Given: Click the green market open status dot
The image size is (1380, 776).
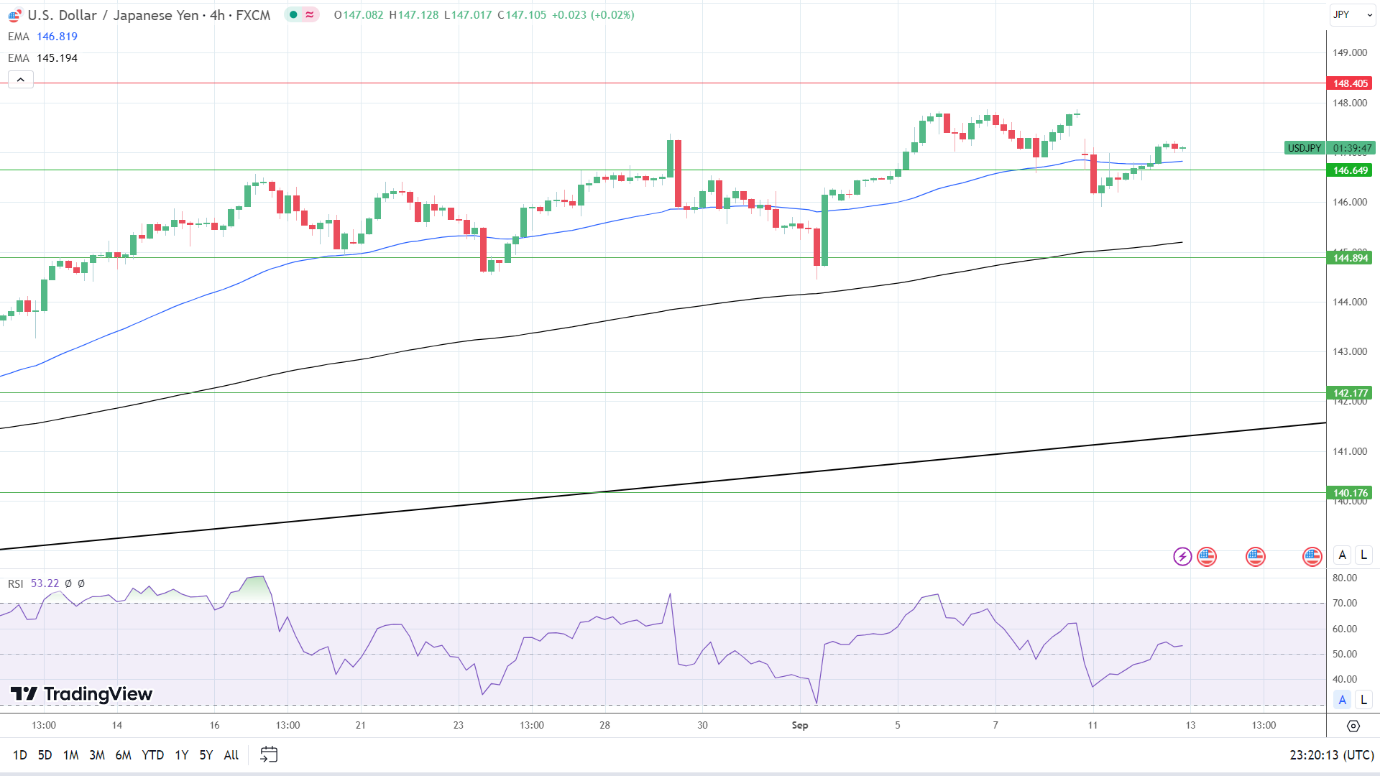Looking at the screenshot, I should tap(291, 15).
